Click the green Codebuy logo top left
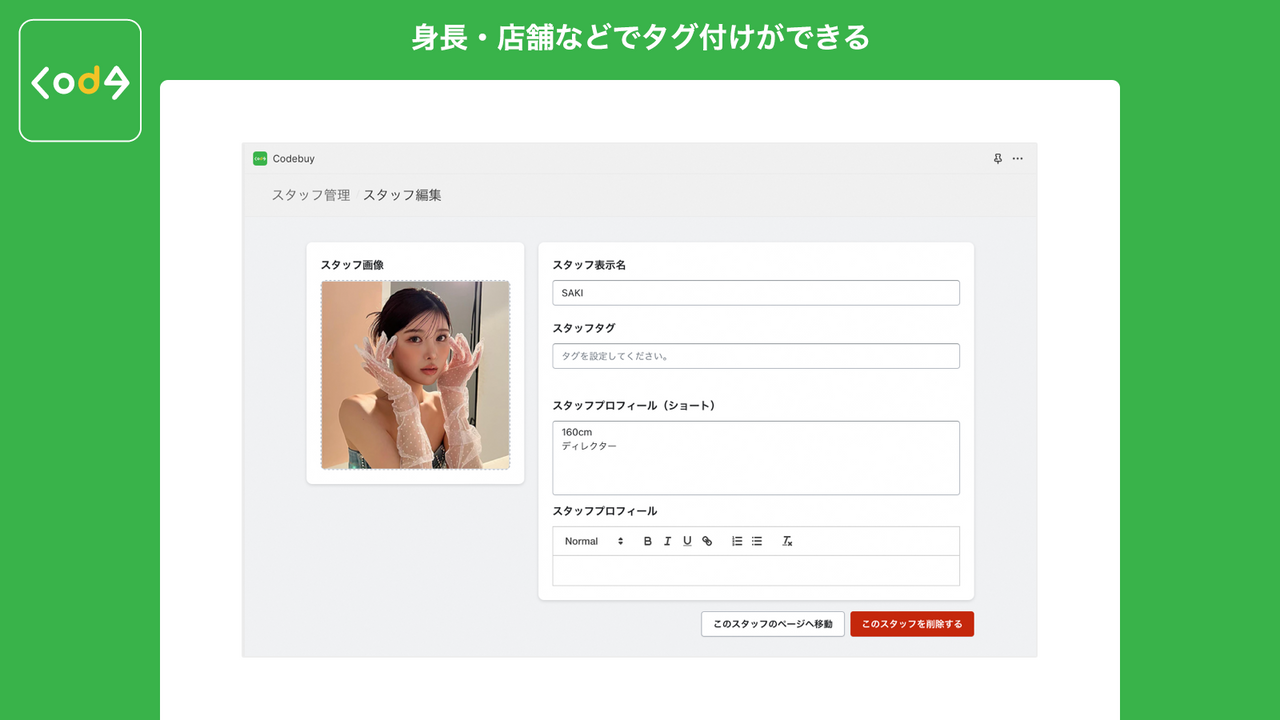Image resolution: width=1280 pixels, height=720 pixels. coord(80,80)
